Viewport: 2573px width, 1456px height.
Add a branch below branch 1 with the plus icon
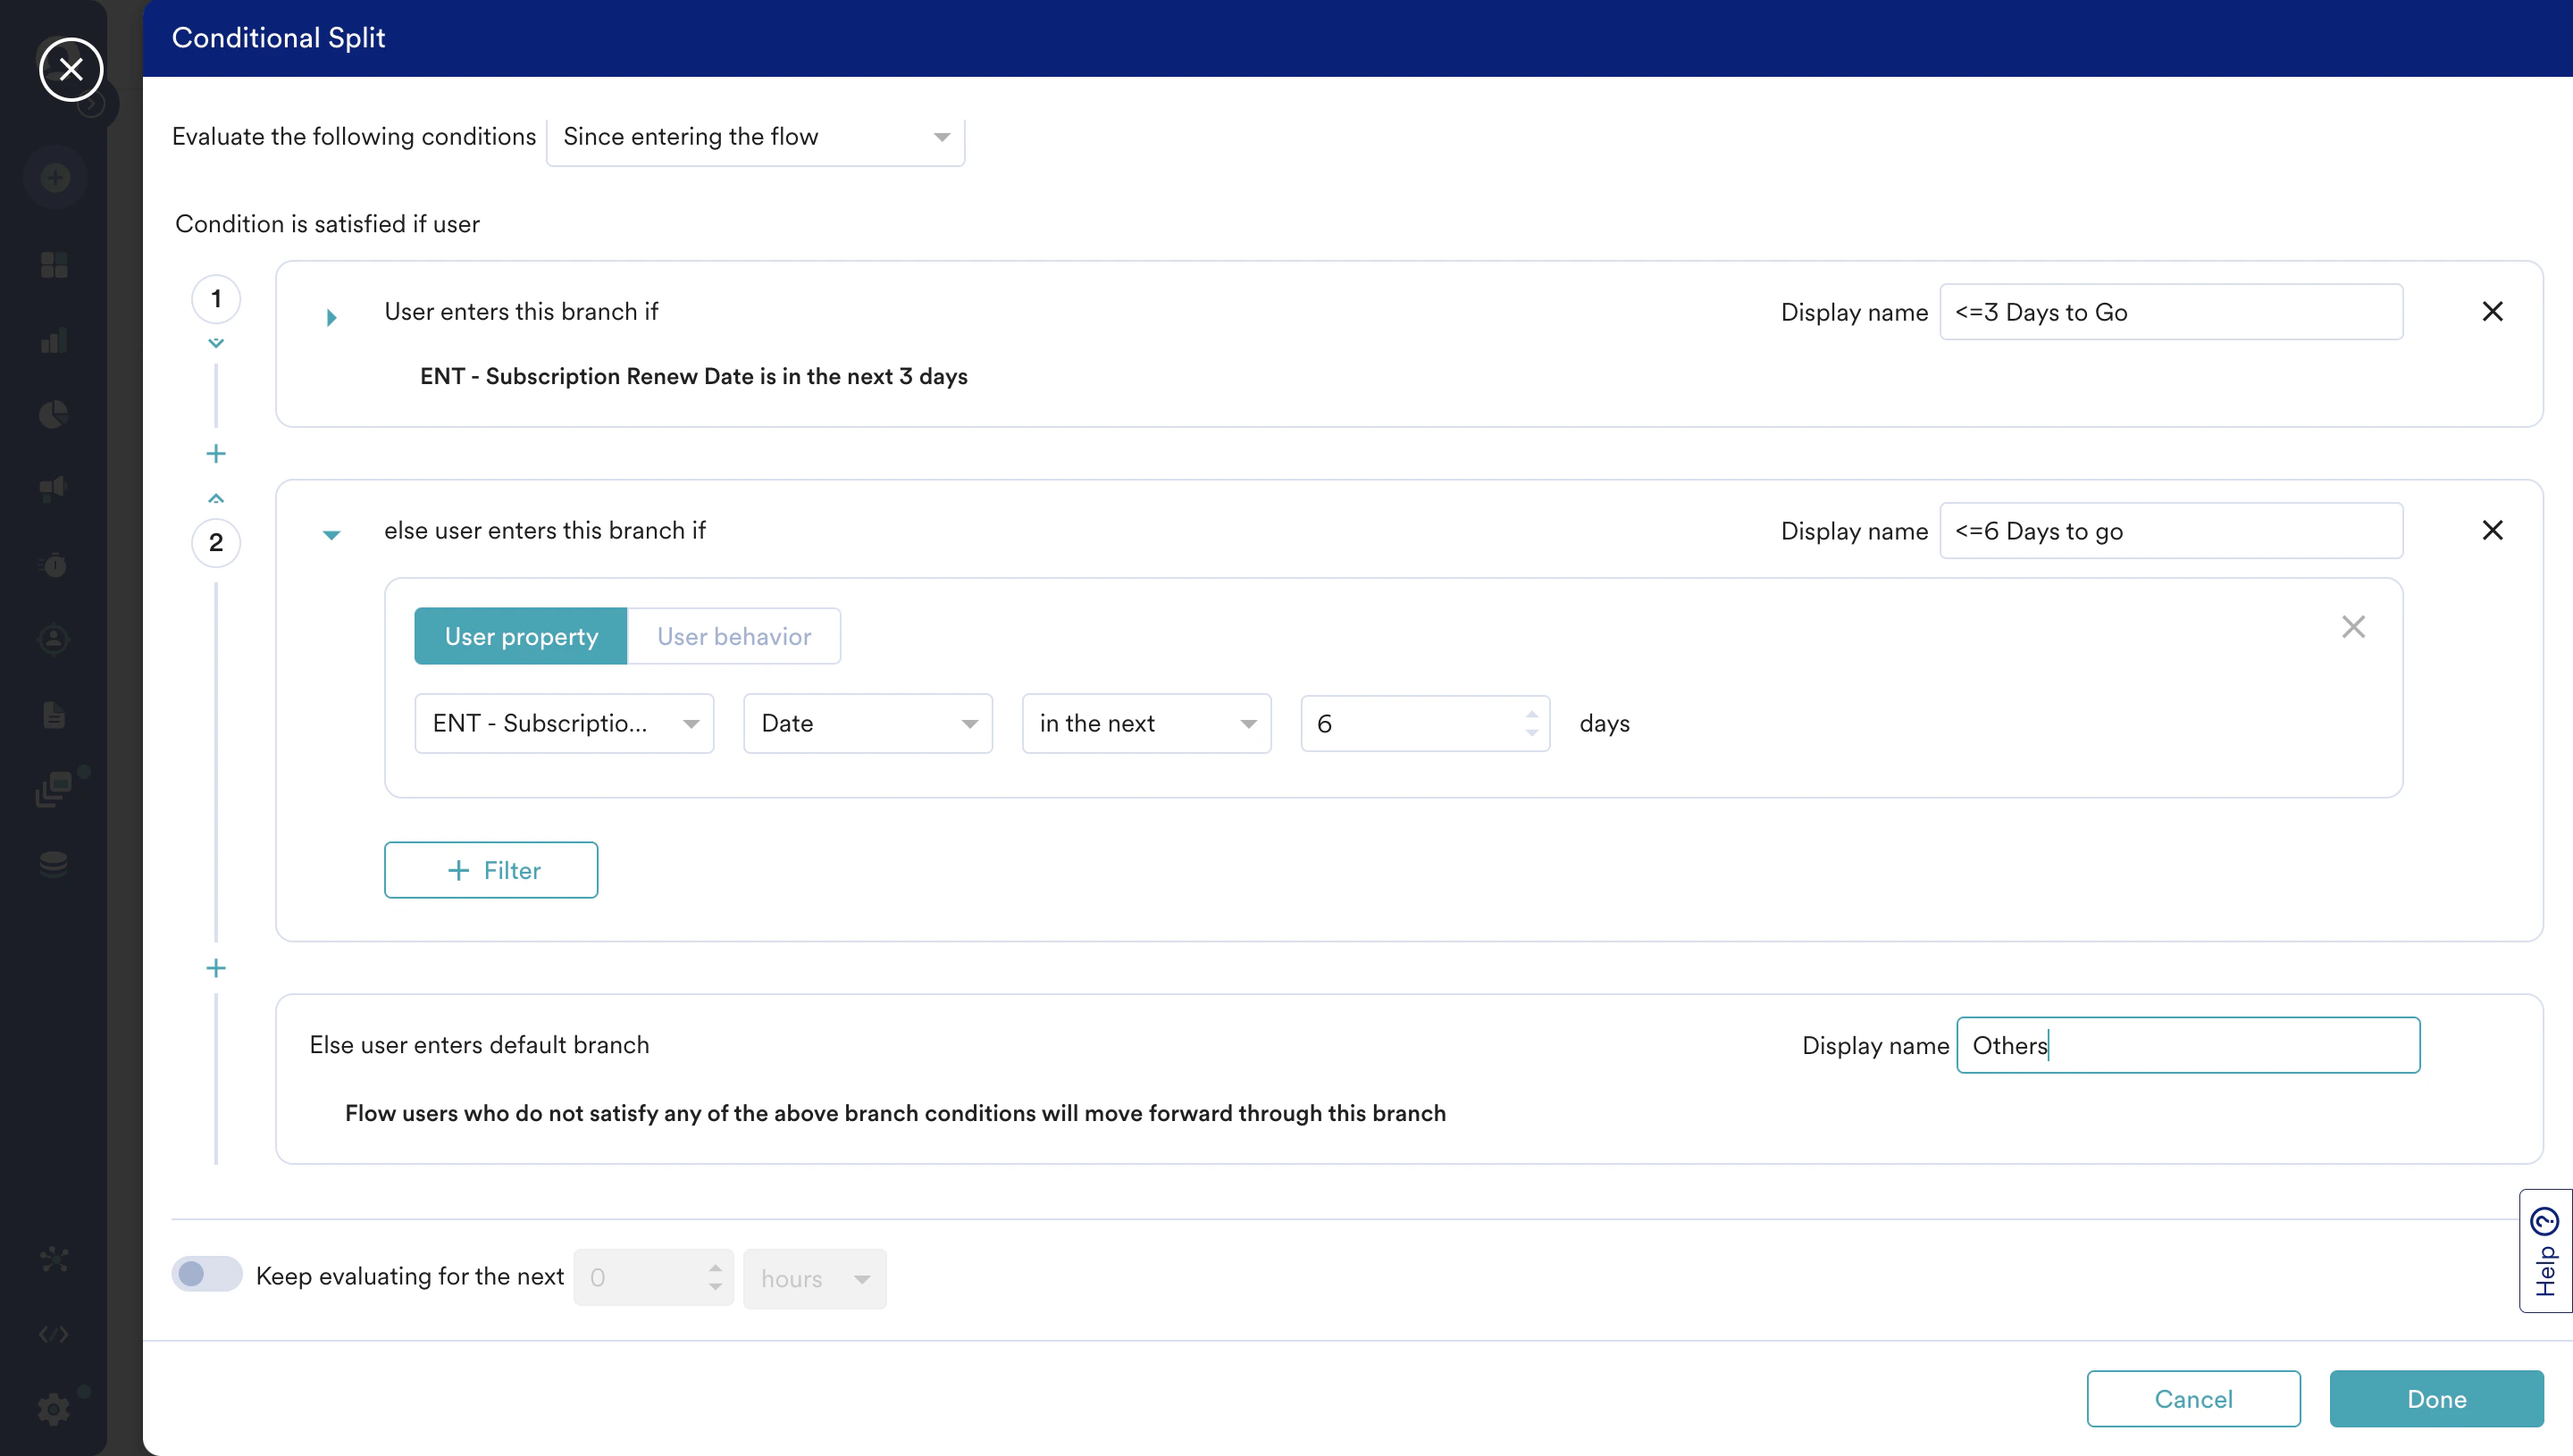[216, 454]
